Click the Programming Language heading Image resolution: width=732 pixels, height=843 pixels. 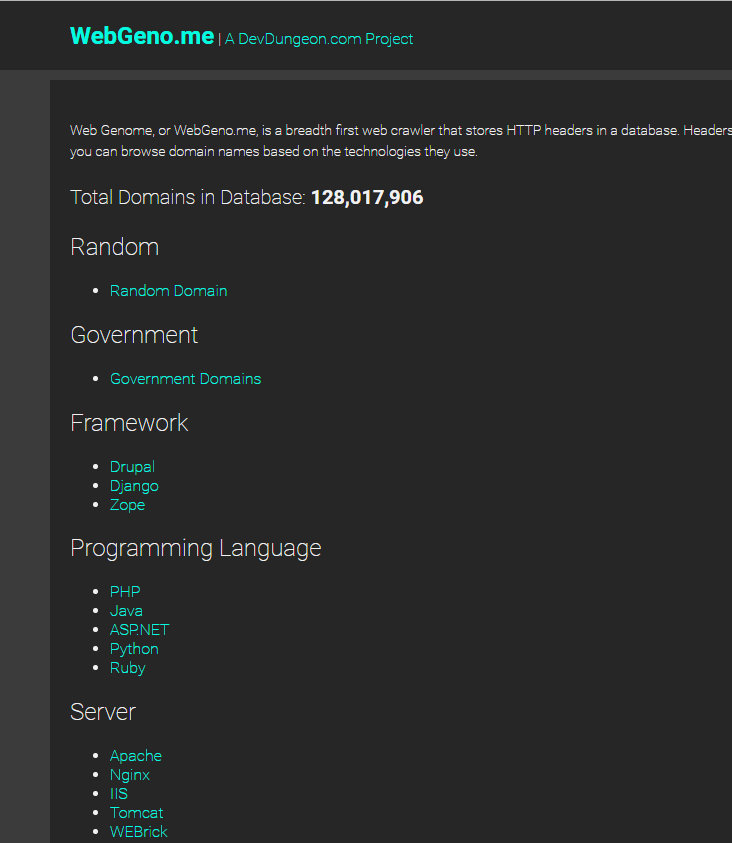click(x=196, y=548)
